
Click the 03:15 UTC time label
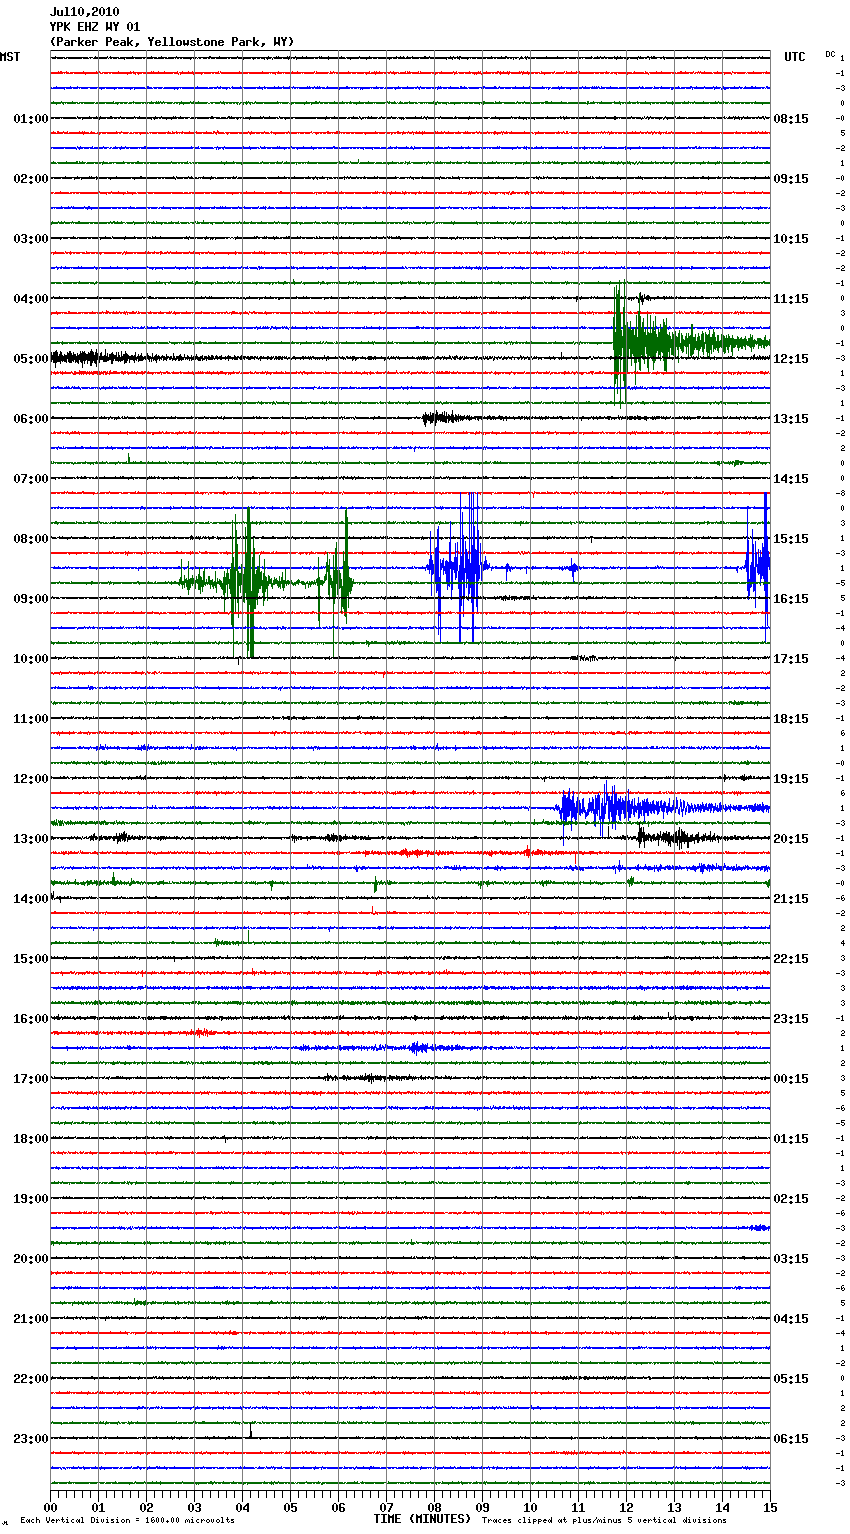pyautogui.click(x=791, y=1259)
